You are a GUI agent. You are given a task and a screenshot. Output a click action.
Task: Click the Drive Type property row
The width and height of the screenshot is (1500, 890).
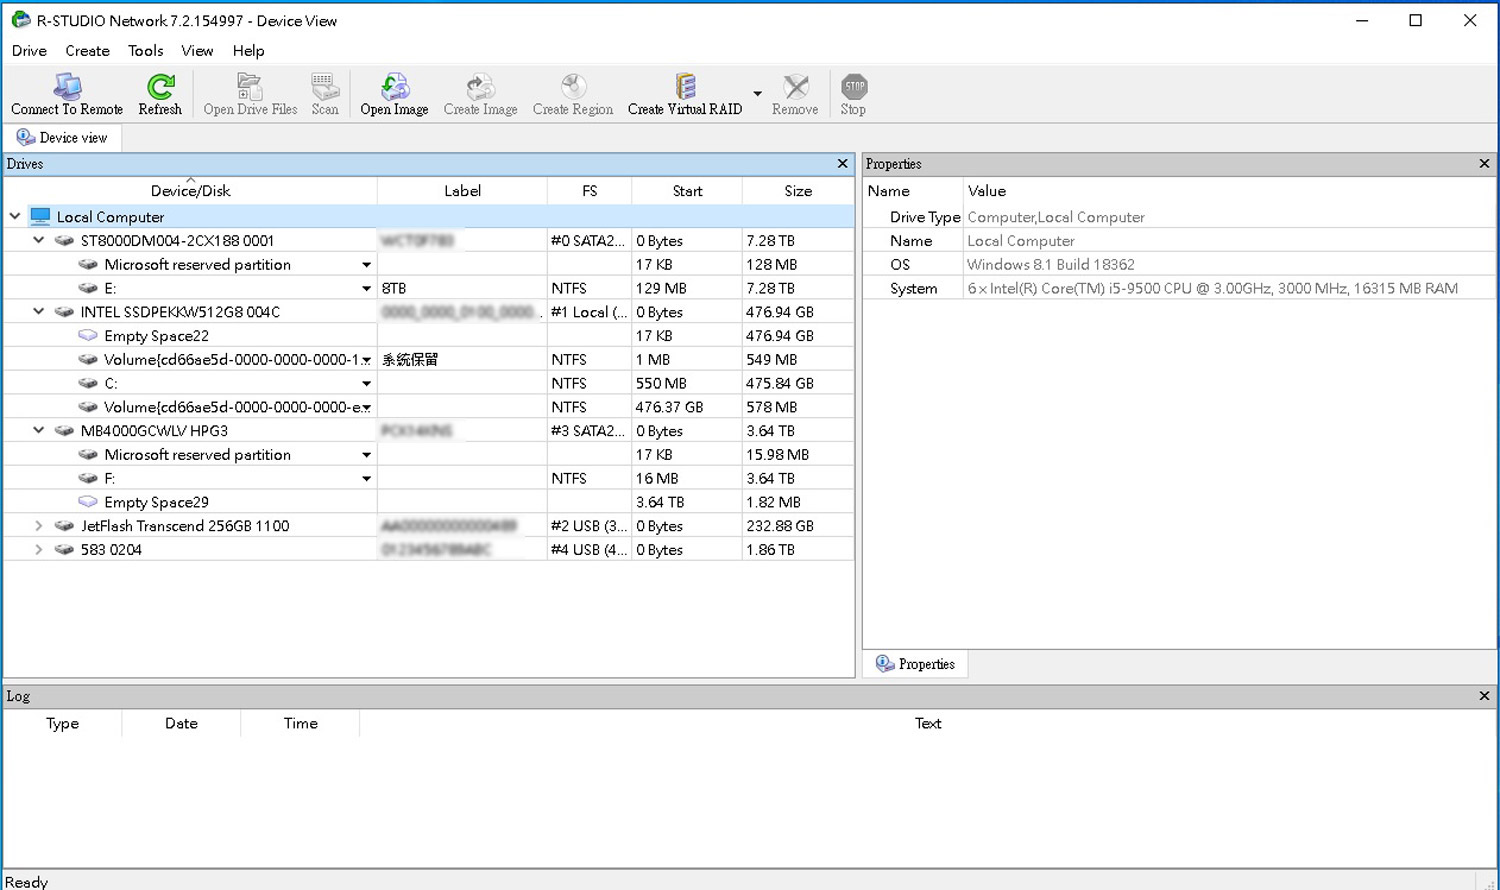coord(1179,217)
